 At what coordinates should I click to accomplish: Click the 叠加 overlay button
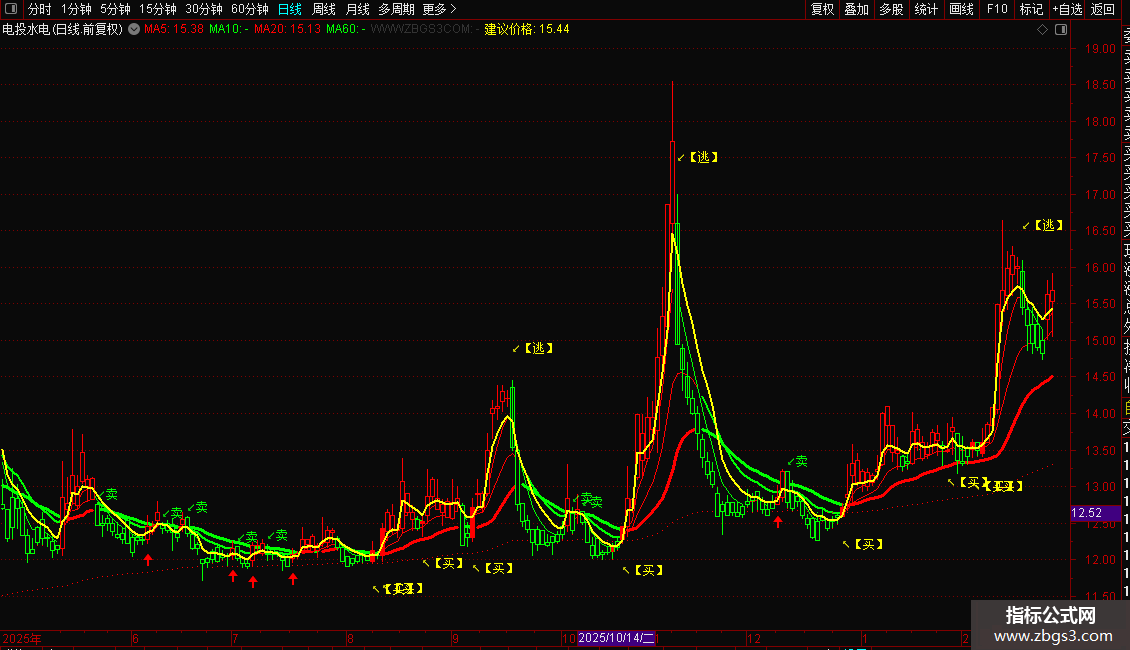857,9
